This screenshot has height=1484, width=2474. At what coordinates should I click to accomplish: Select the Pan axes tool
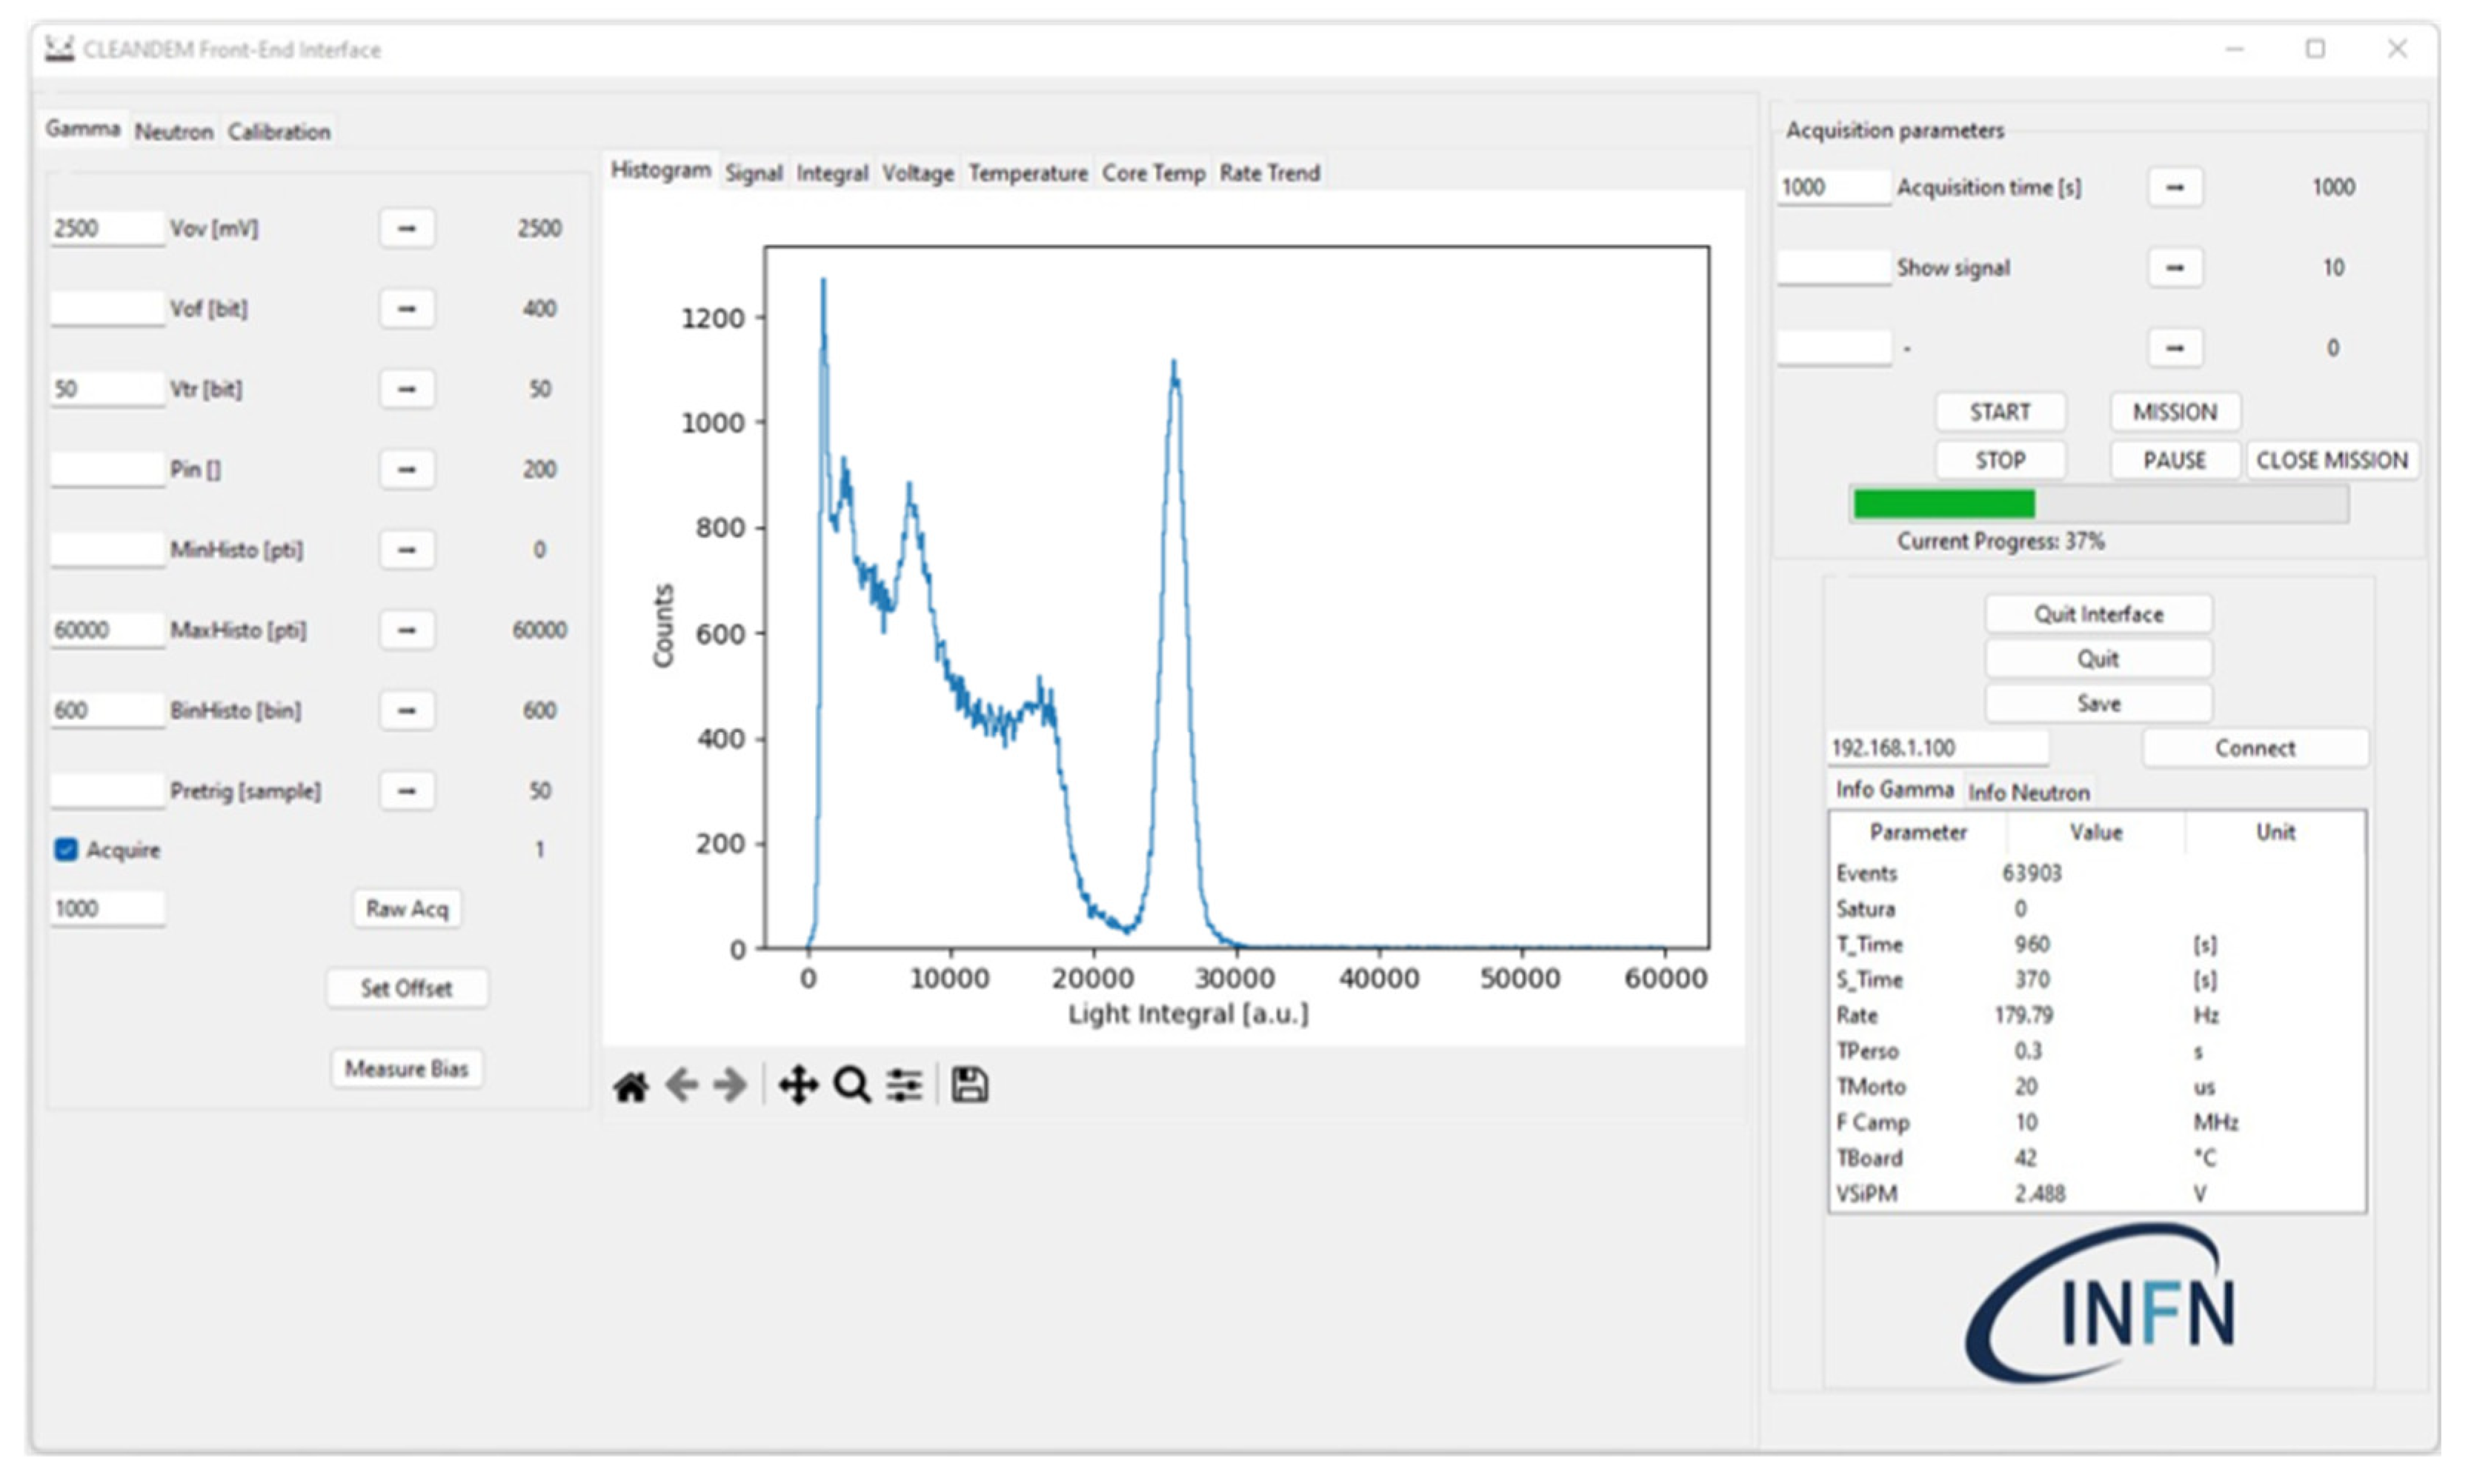pyautogui.click(x=798, y=1085)
